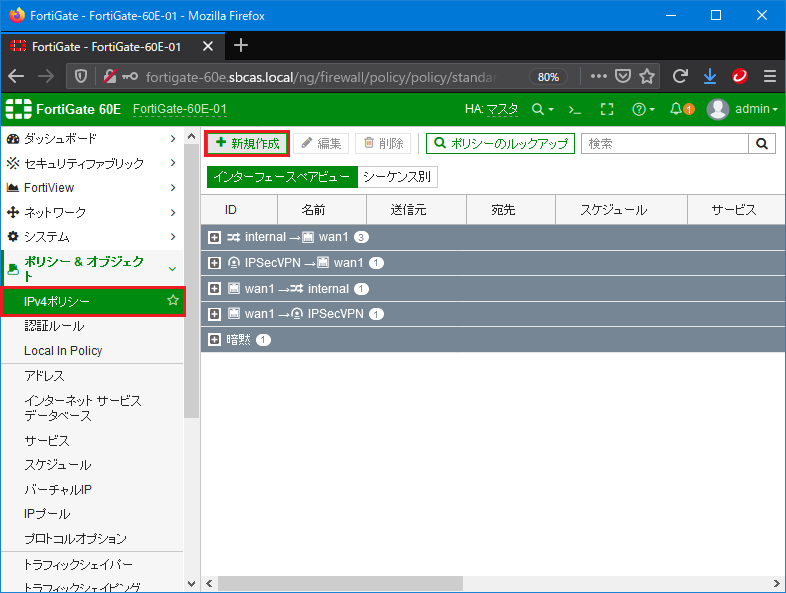The image size is (786, 593).
Task: Open Firefox downloads arrow icon
Action: click(x=710, y=76)
